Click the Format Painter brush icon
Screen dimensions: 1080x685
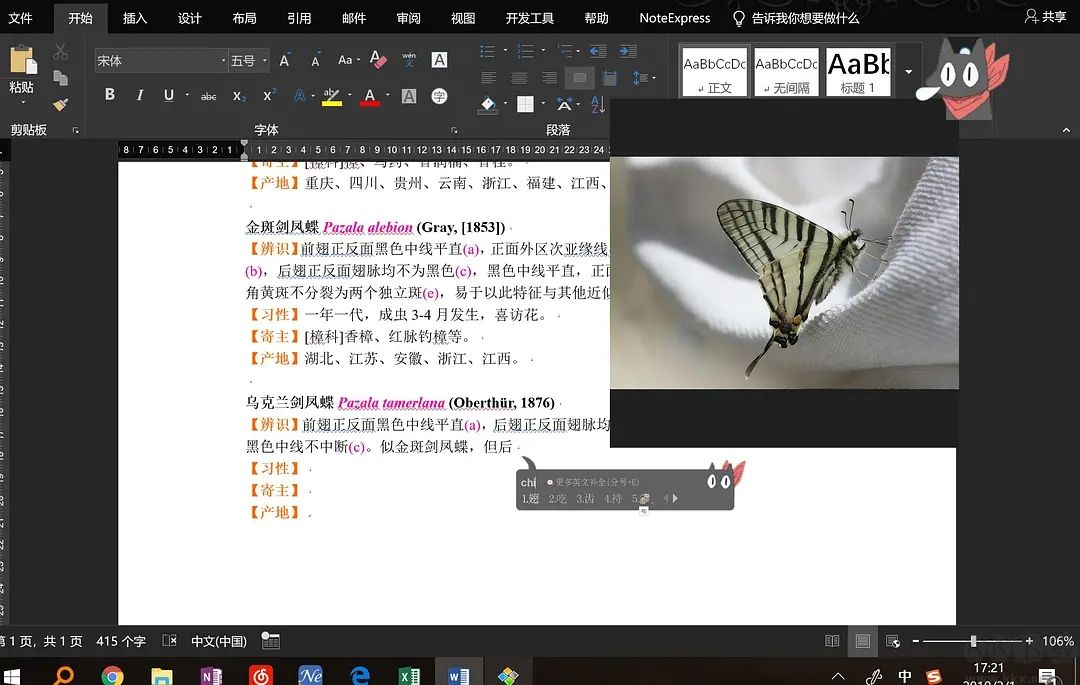61,103
